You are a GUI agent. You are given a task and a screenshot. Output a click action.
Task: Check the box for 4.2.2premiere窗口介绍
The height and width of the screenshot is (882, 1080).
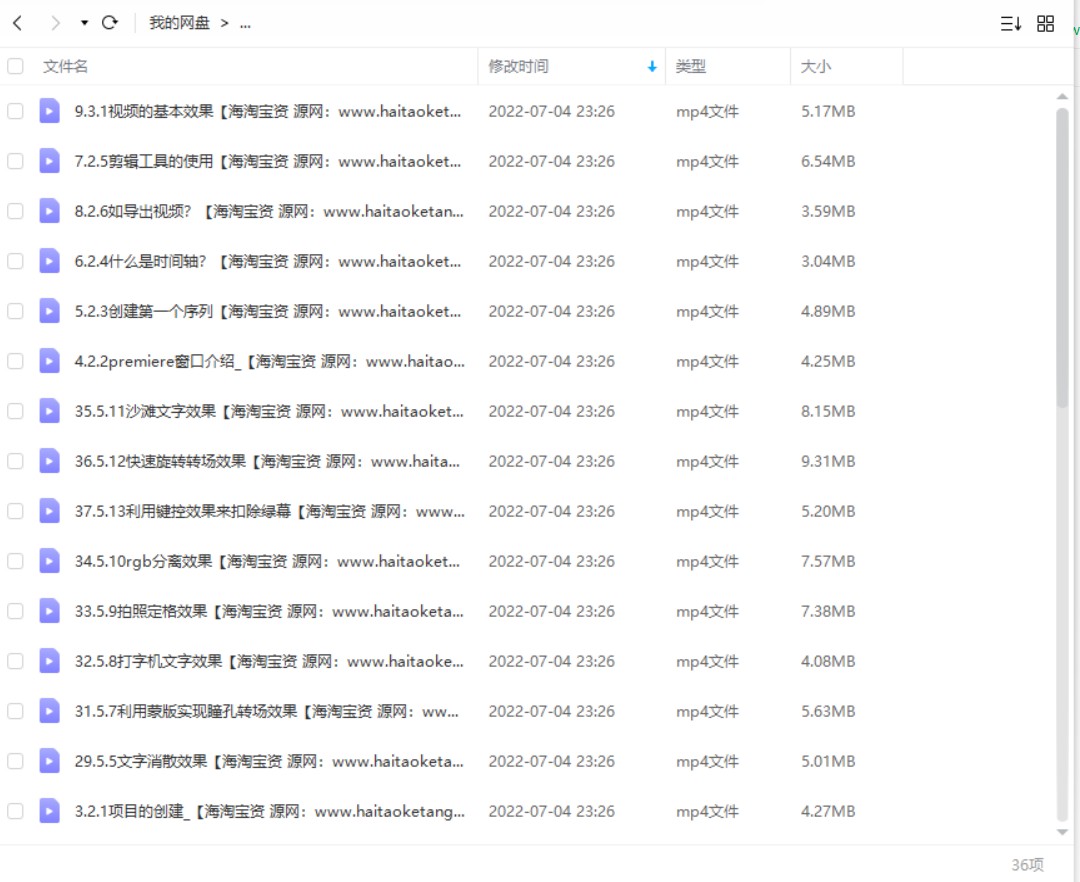(x=15, y=361)
